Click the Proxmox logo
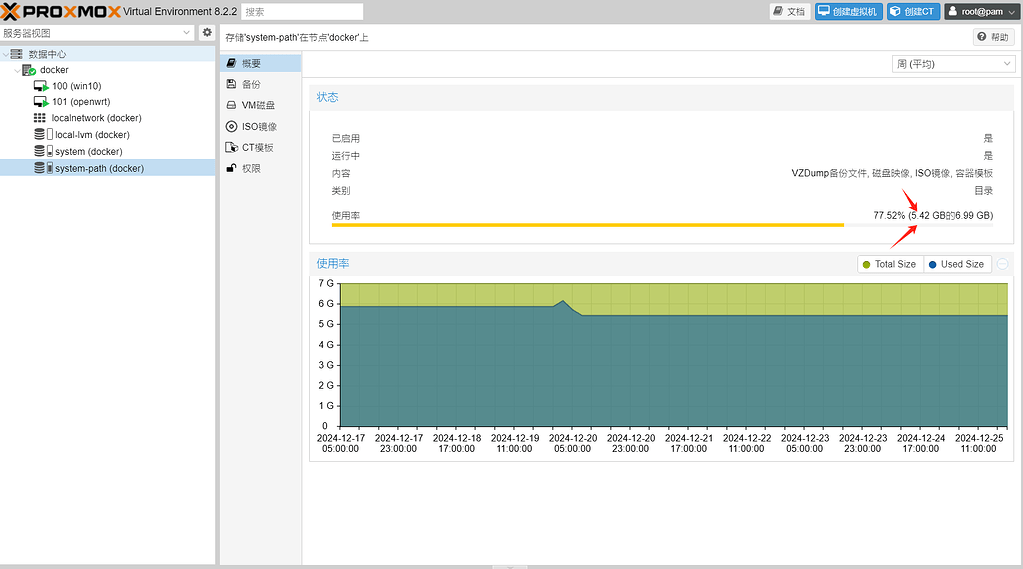The image size is (1023, 569). (61, 11)
